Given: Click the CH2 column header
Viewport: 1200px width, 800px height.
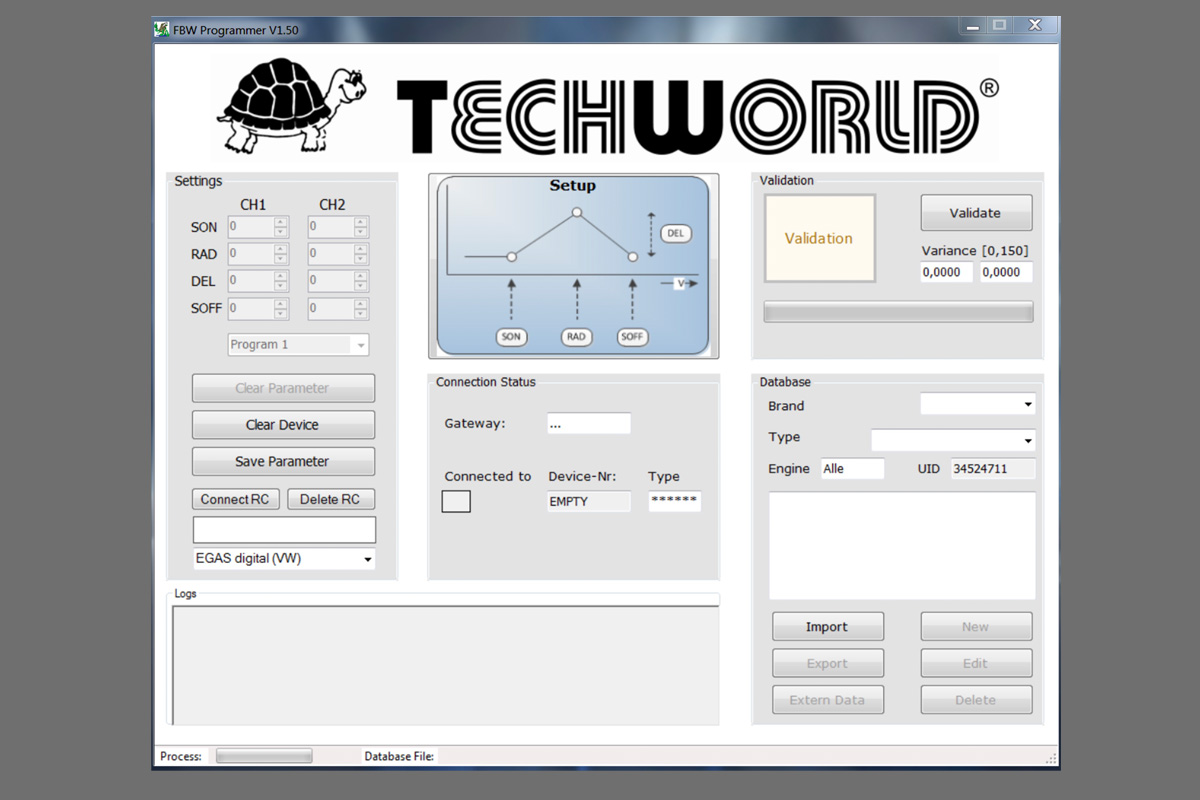Looking at the screenshot, I should pyautogui.click(x=332, y=204).
